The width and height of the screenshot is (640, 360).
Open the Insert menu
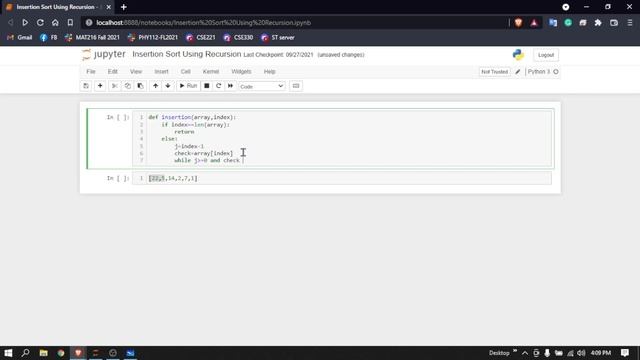[161, 71]
